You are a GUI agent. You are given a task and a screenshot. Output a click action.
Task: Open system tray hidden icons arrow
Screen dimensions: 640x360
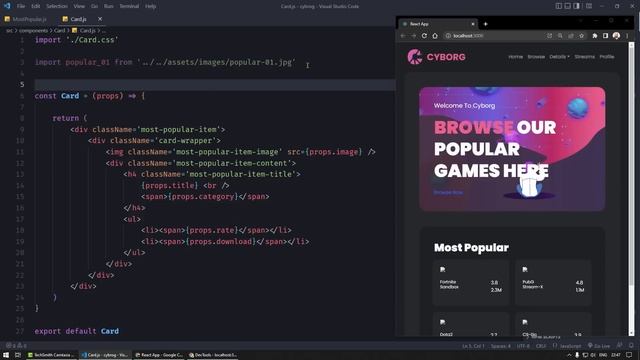point(569,355)
